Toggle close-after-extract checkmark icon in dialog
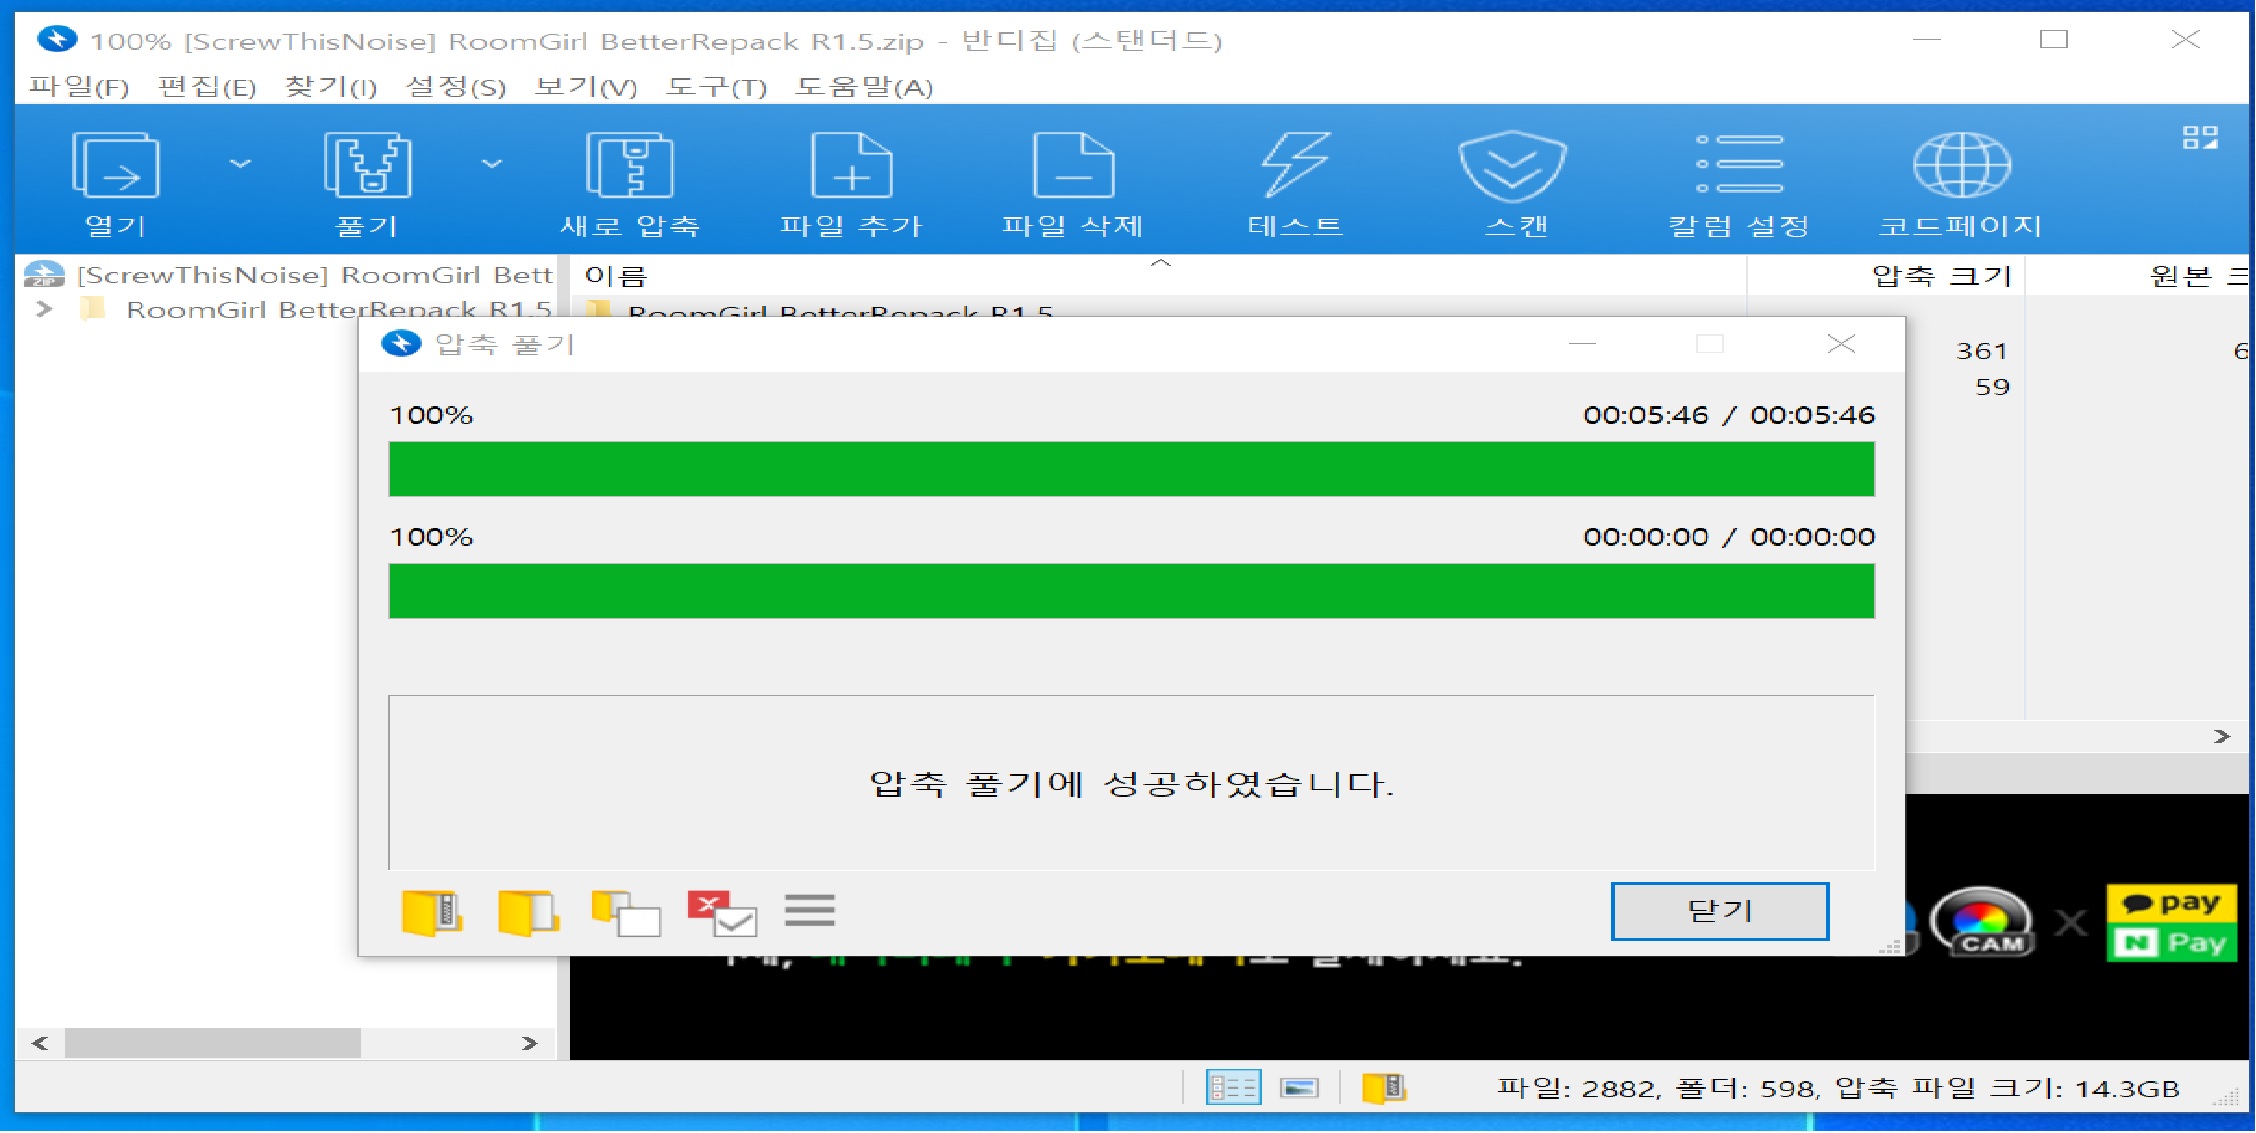Viewport: 2256px width, 1133px height. 721,913
